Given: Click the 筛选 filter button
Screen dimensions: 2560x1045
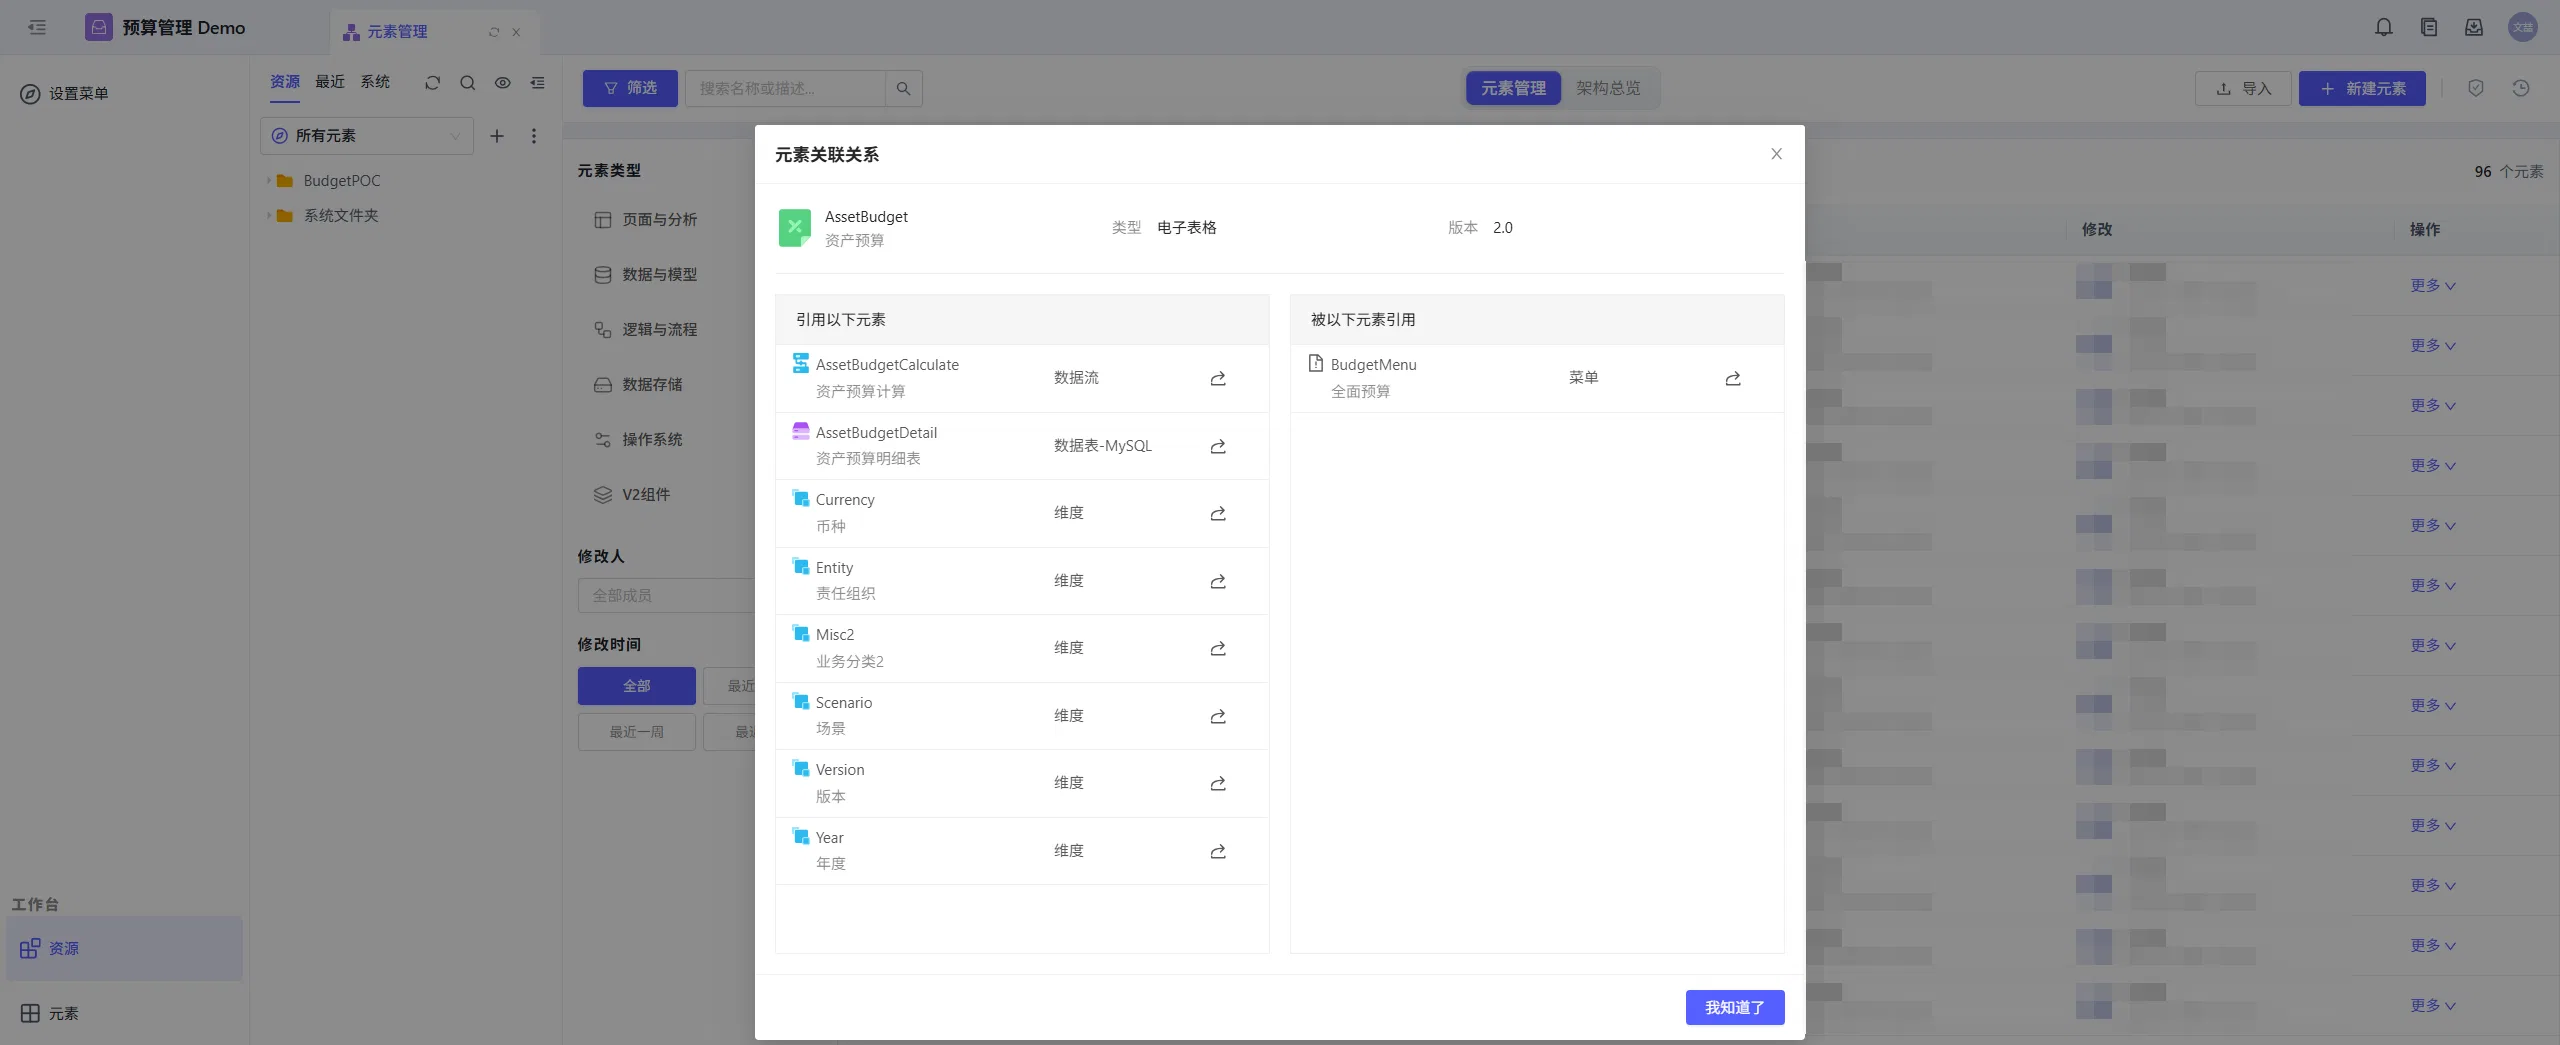Looking at the screenshot, I should tap(630, 88).
